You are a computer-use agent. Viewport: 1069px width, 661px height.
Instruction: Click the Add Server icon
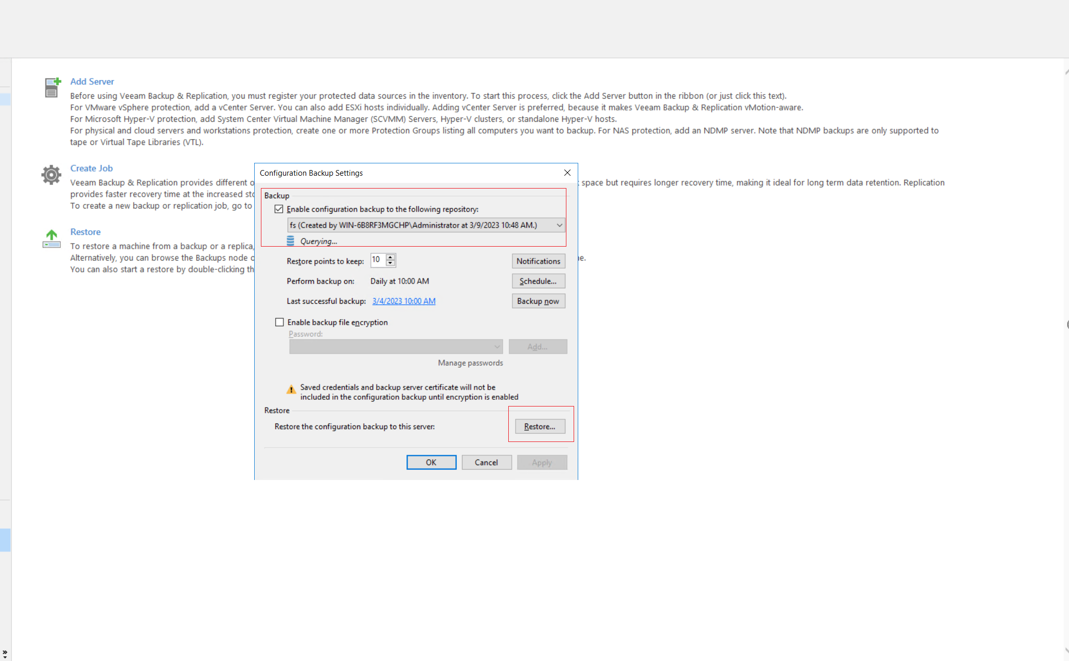[x=52, y=88]
